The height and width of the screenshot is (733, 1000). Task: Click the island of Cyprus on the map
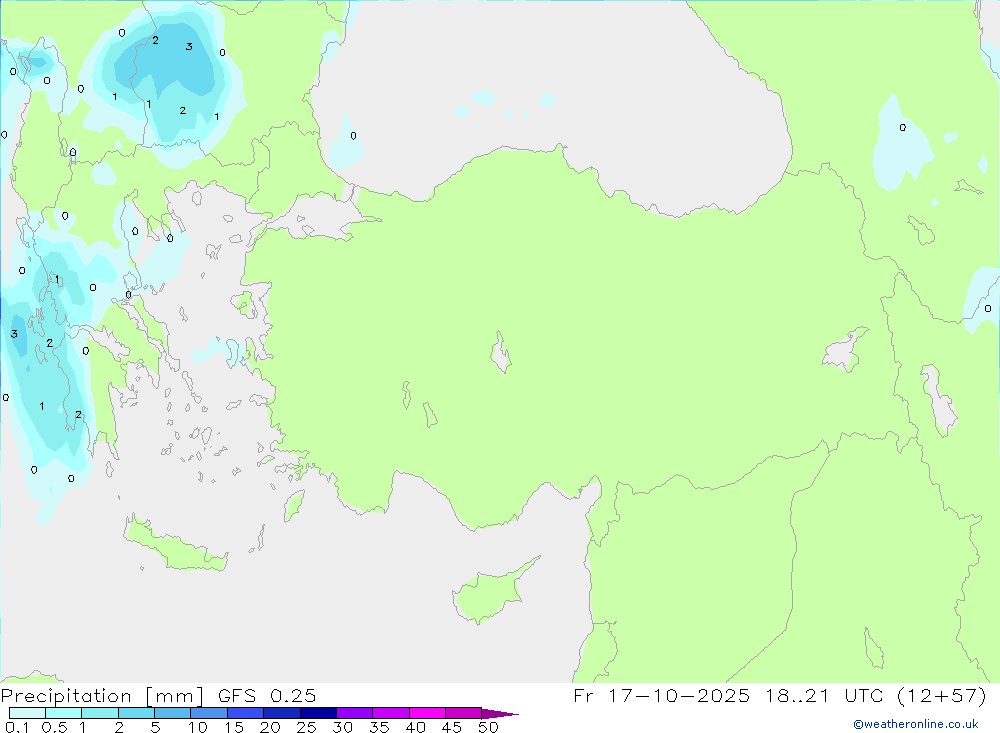[x=488, y=595]
